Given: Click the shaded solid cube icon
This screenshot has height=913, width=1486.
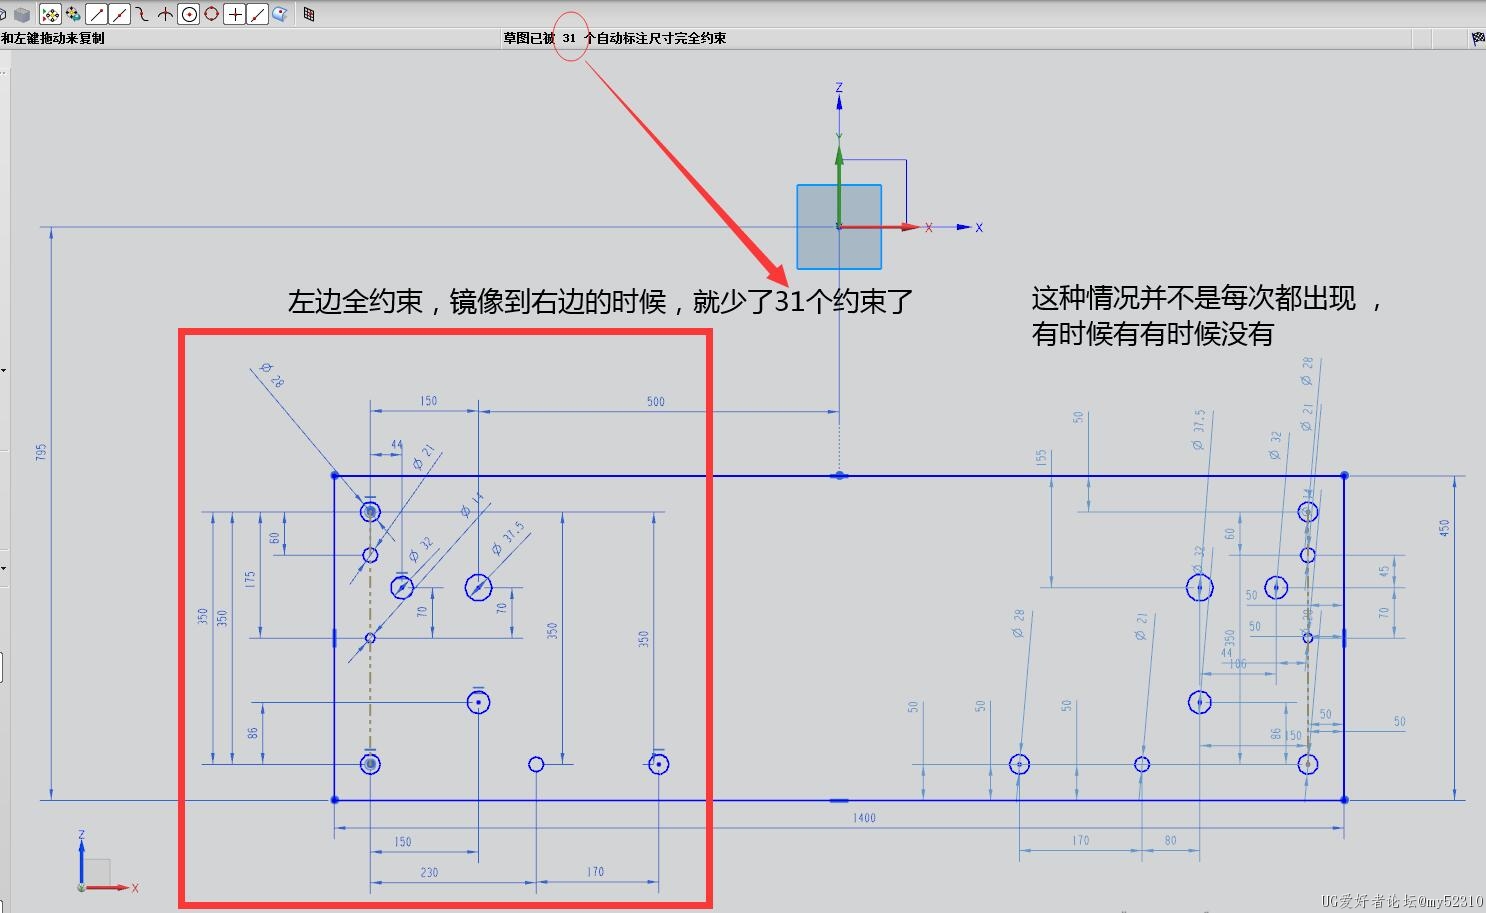Looking at the screenshot, I should point(22,14).
